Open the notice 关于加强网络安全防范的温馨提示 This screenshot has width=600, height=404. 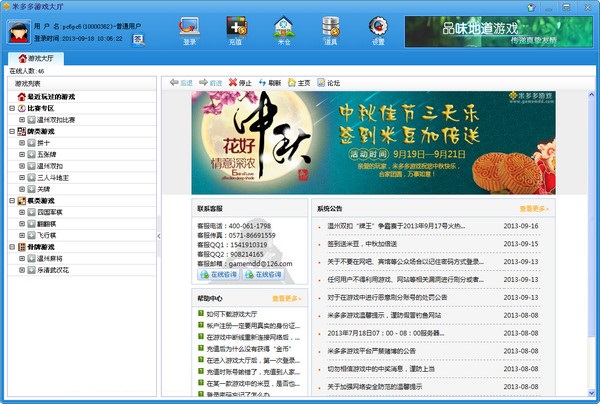375,387
